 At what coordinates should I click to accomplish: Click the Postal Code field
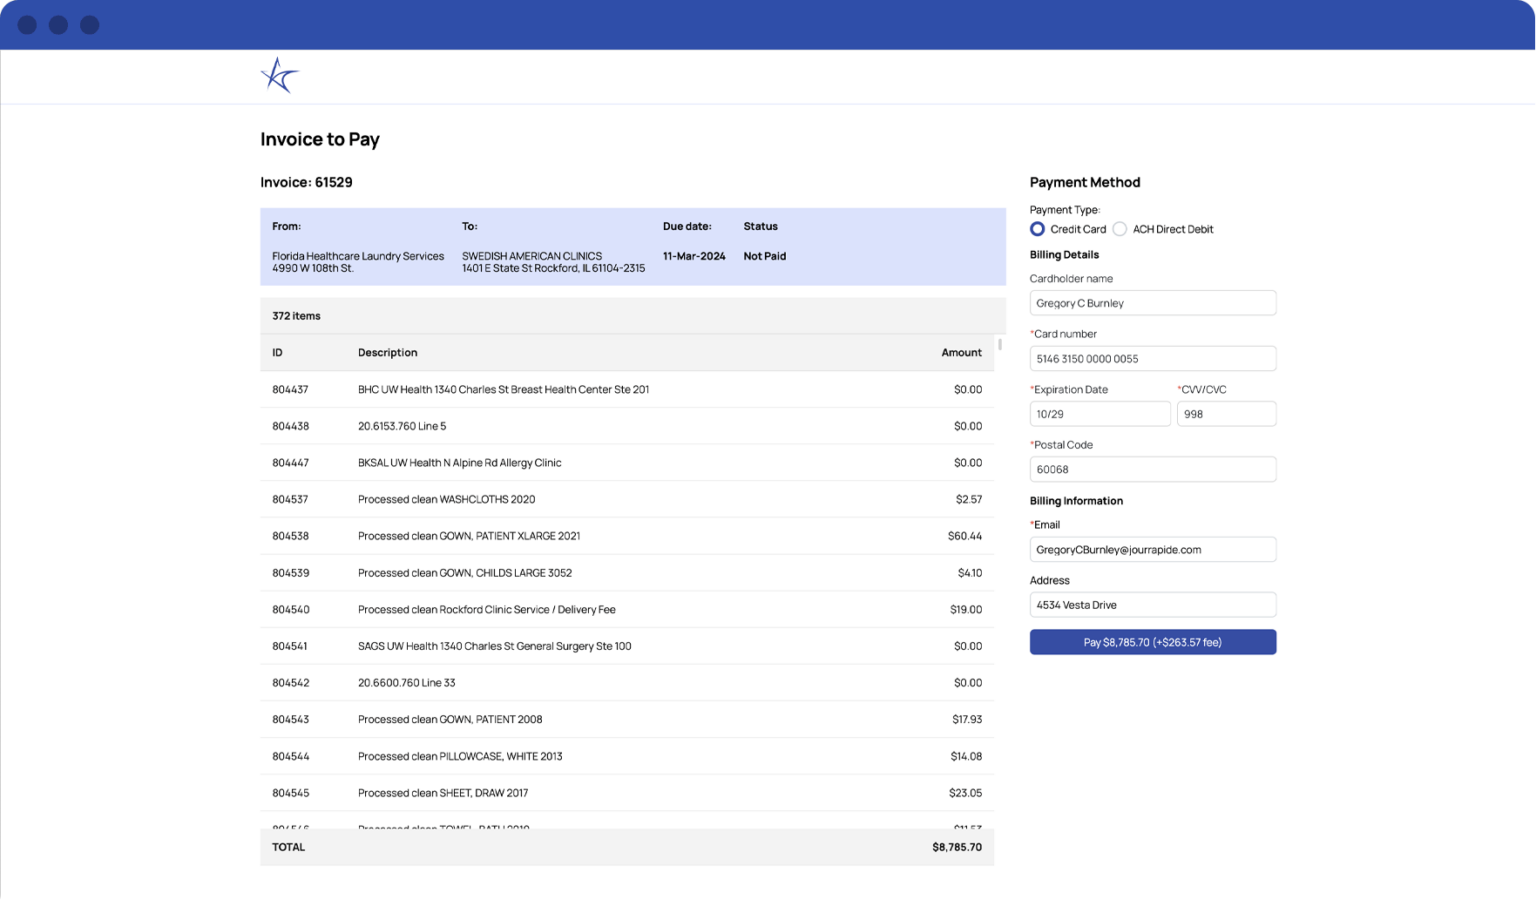point(1152,468)
